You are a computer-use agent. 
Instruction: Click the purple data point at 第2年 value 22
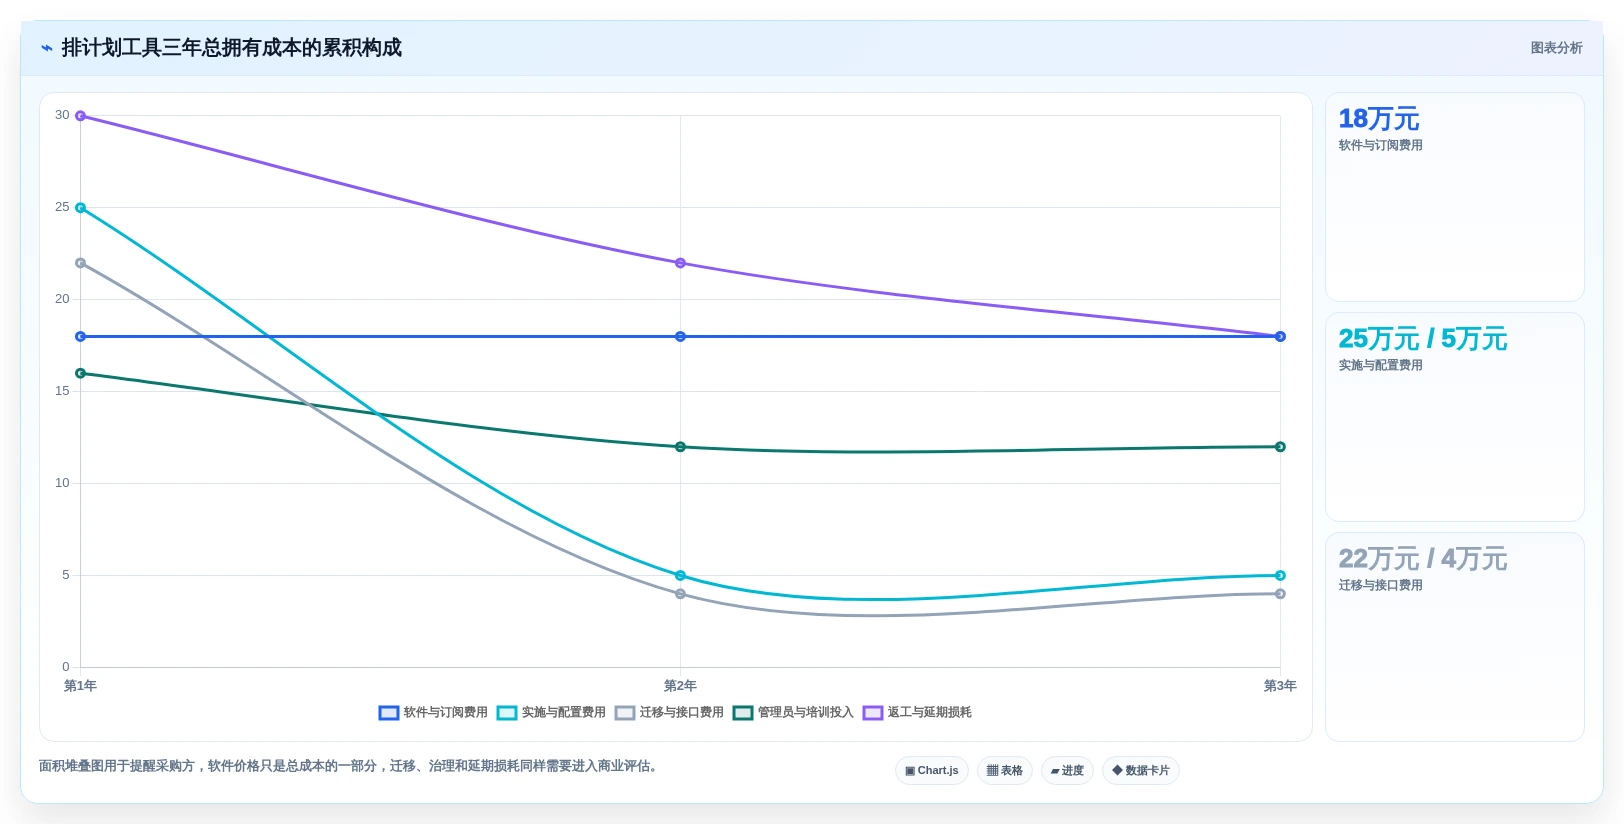coord(680,263)
